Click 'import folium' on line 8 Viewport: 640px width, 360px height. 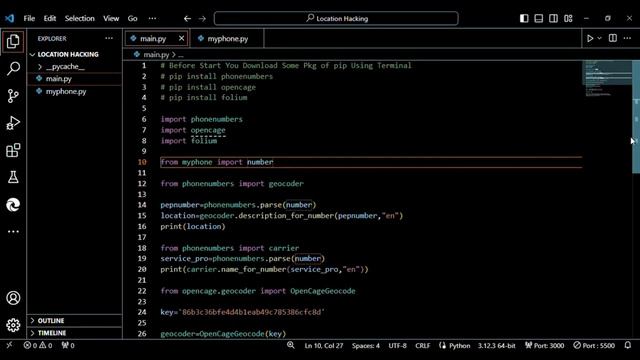tap(189, 141)
